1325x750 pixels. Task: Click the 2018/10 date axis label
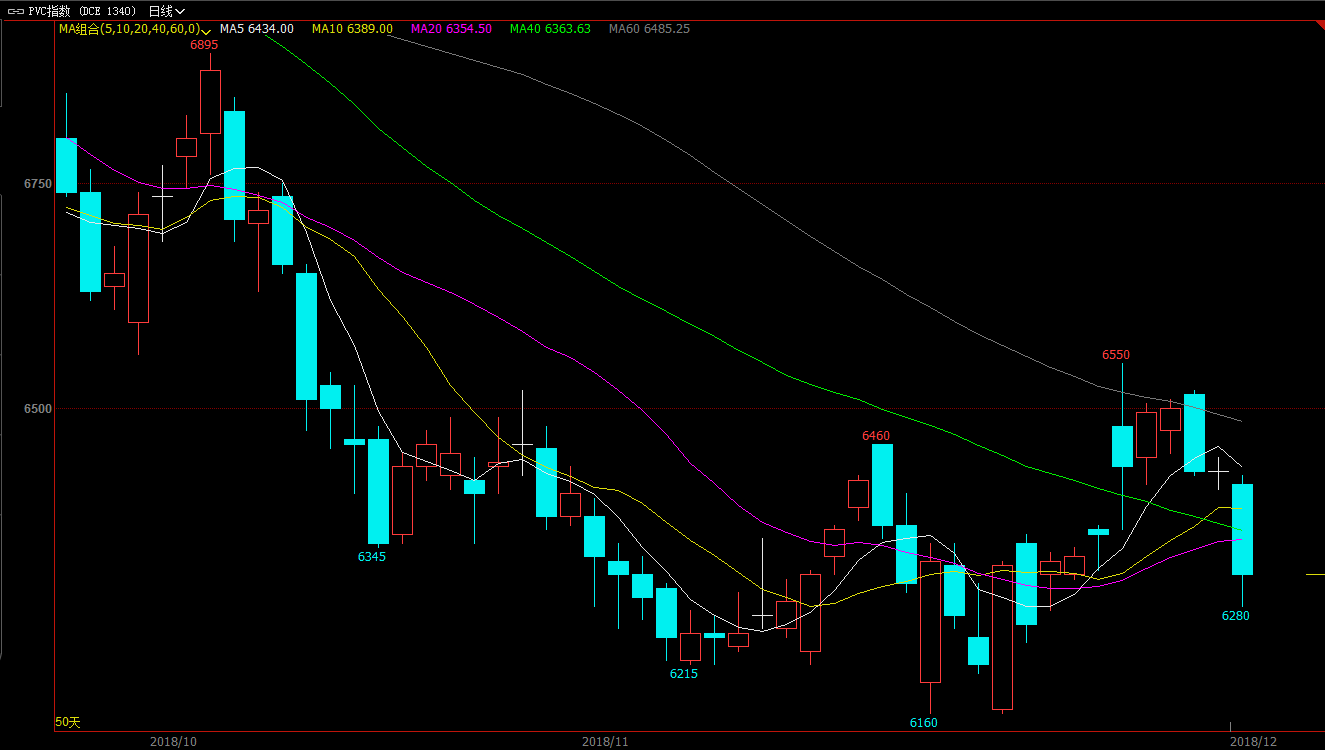coord(173,742)
